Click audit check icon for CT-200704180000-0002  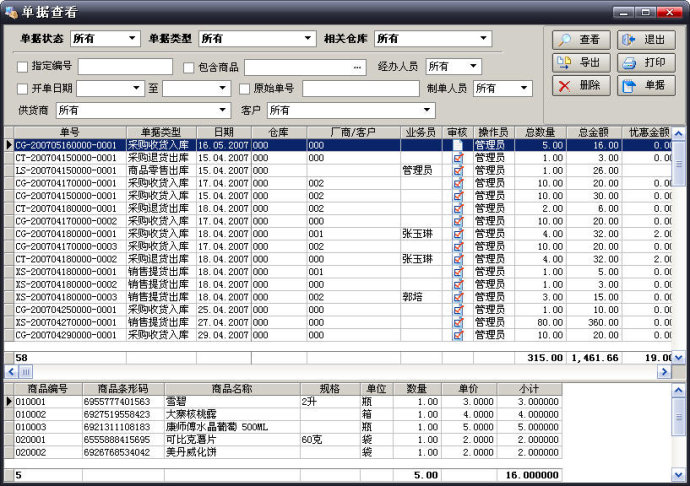[x=458, y=259]
